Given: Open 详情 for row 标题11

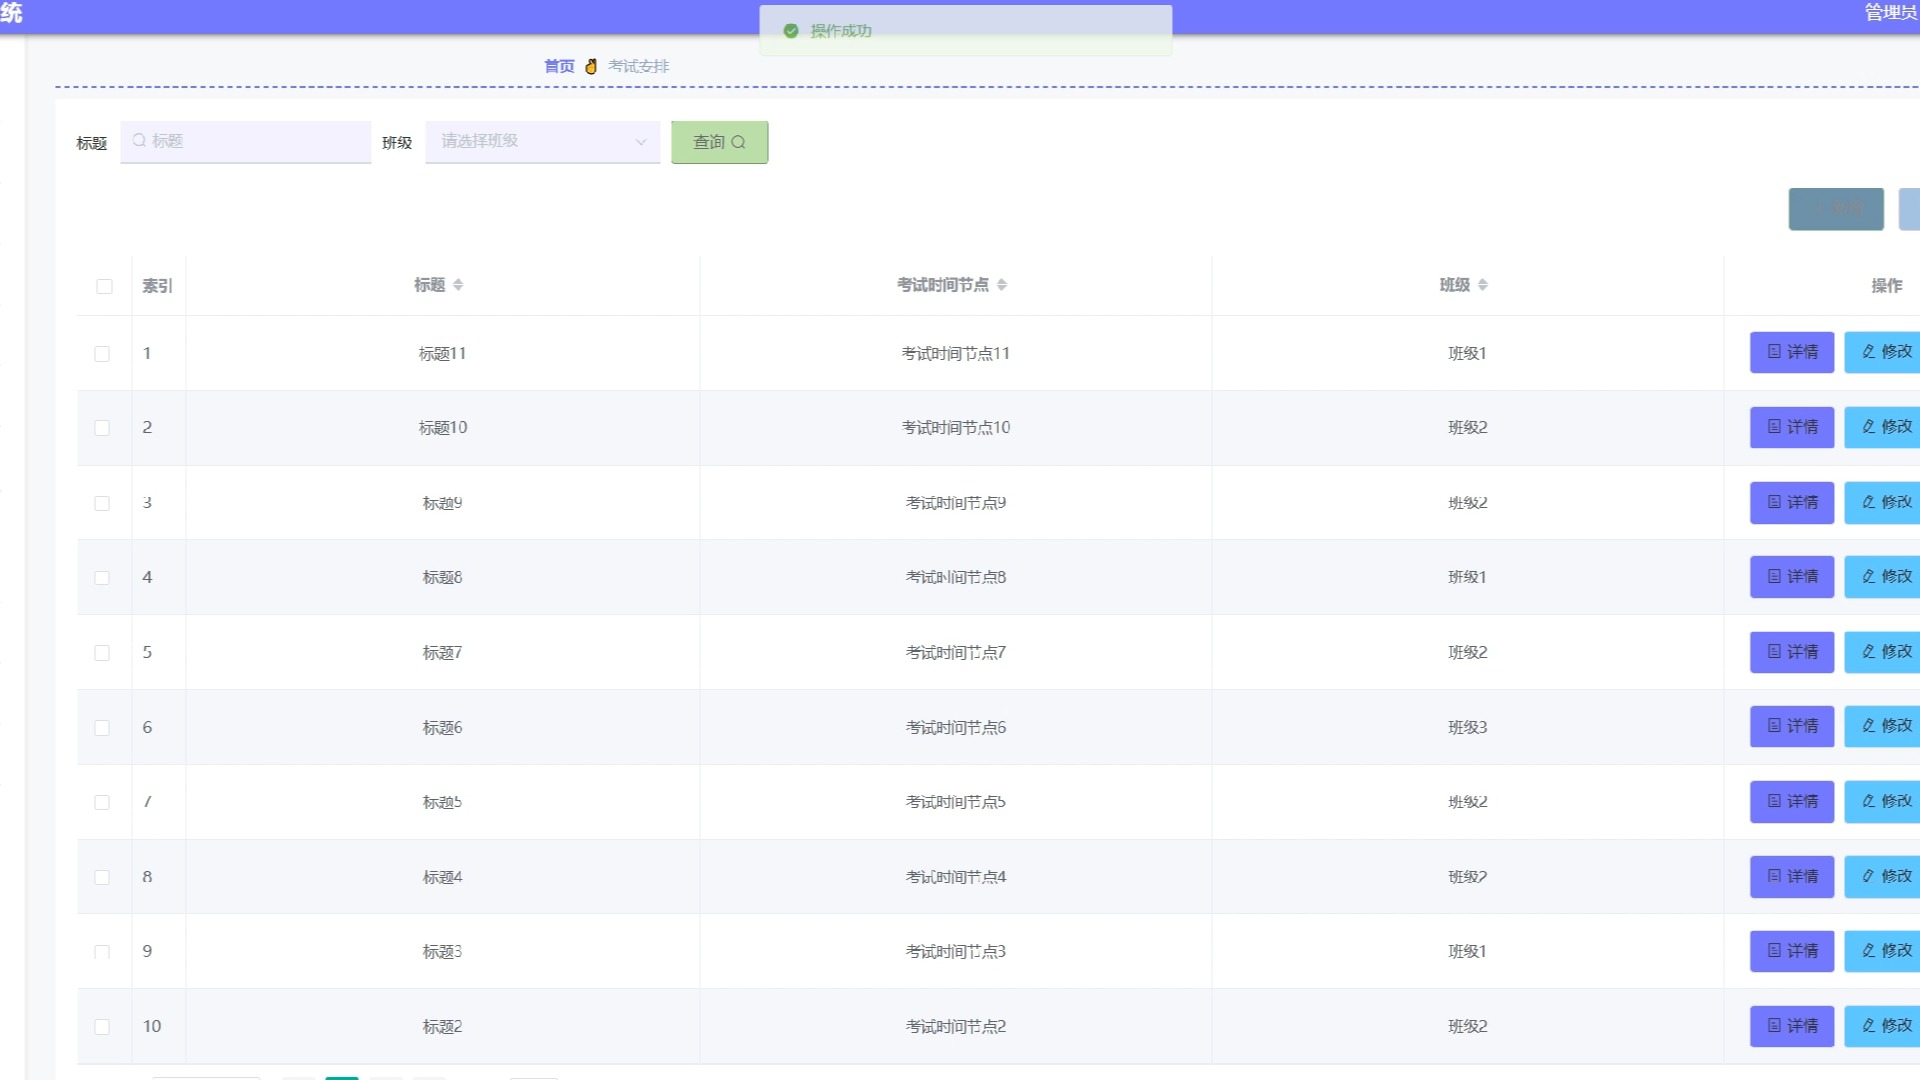Looking at the screenshot, I should pos(1792,352).
